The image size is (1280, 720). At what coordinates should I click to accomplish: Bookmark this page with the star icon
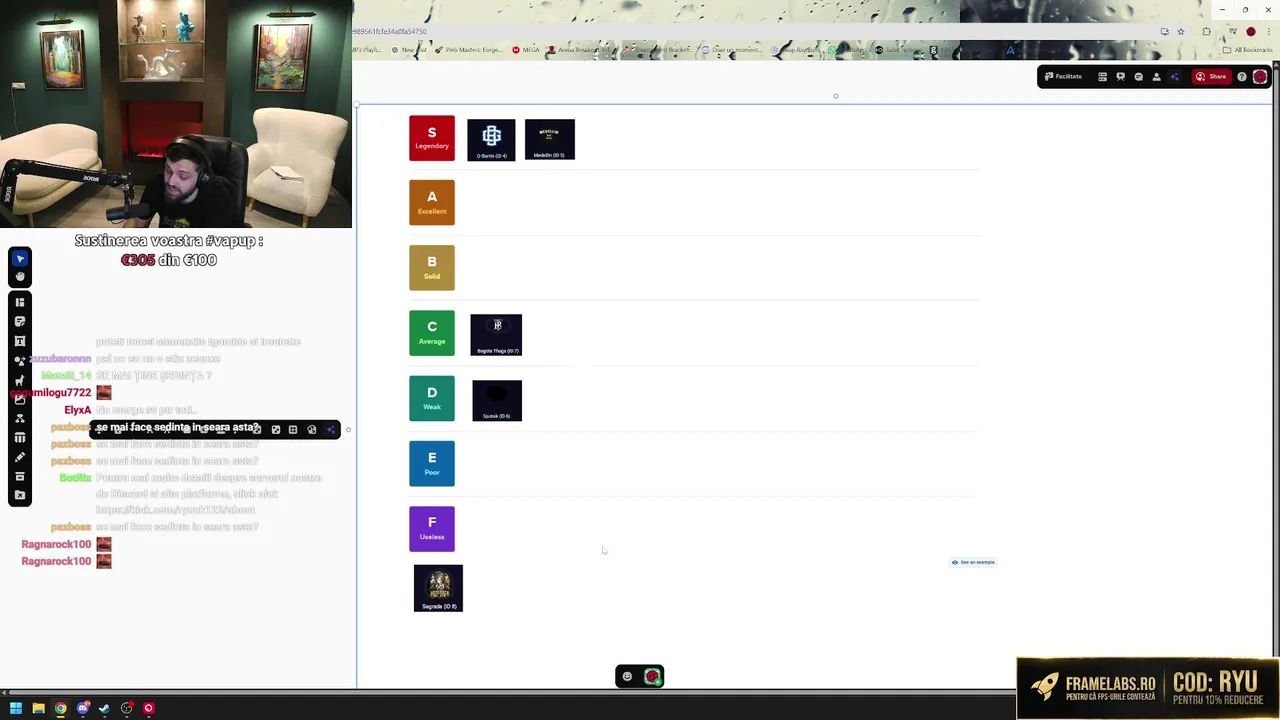click(x=1181, y=31)
